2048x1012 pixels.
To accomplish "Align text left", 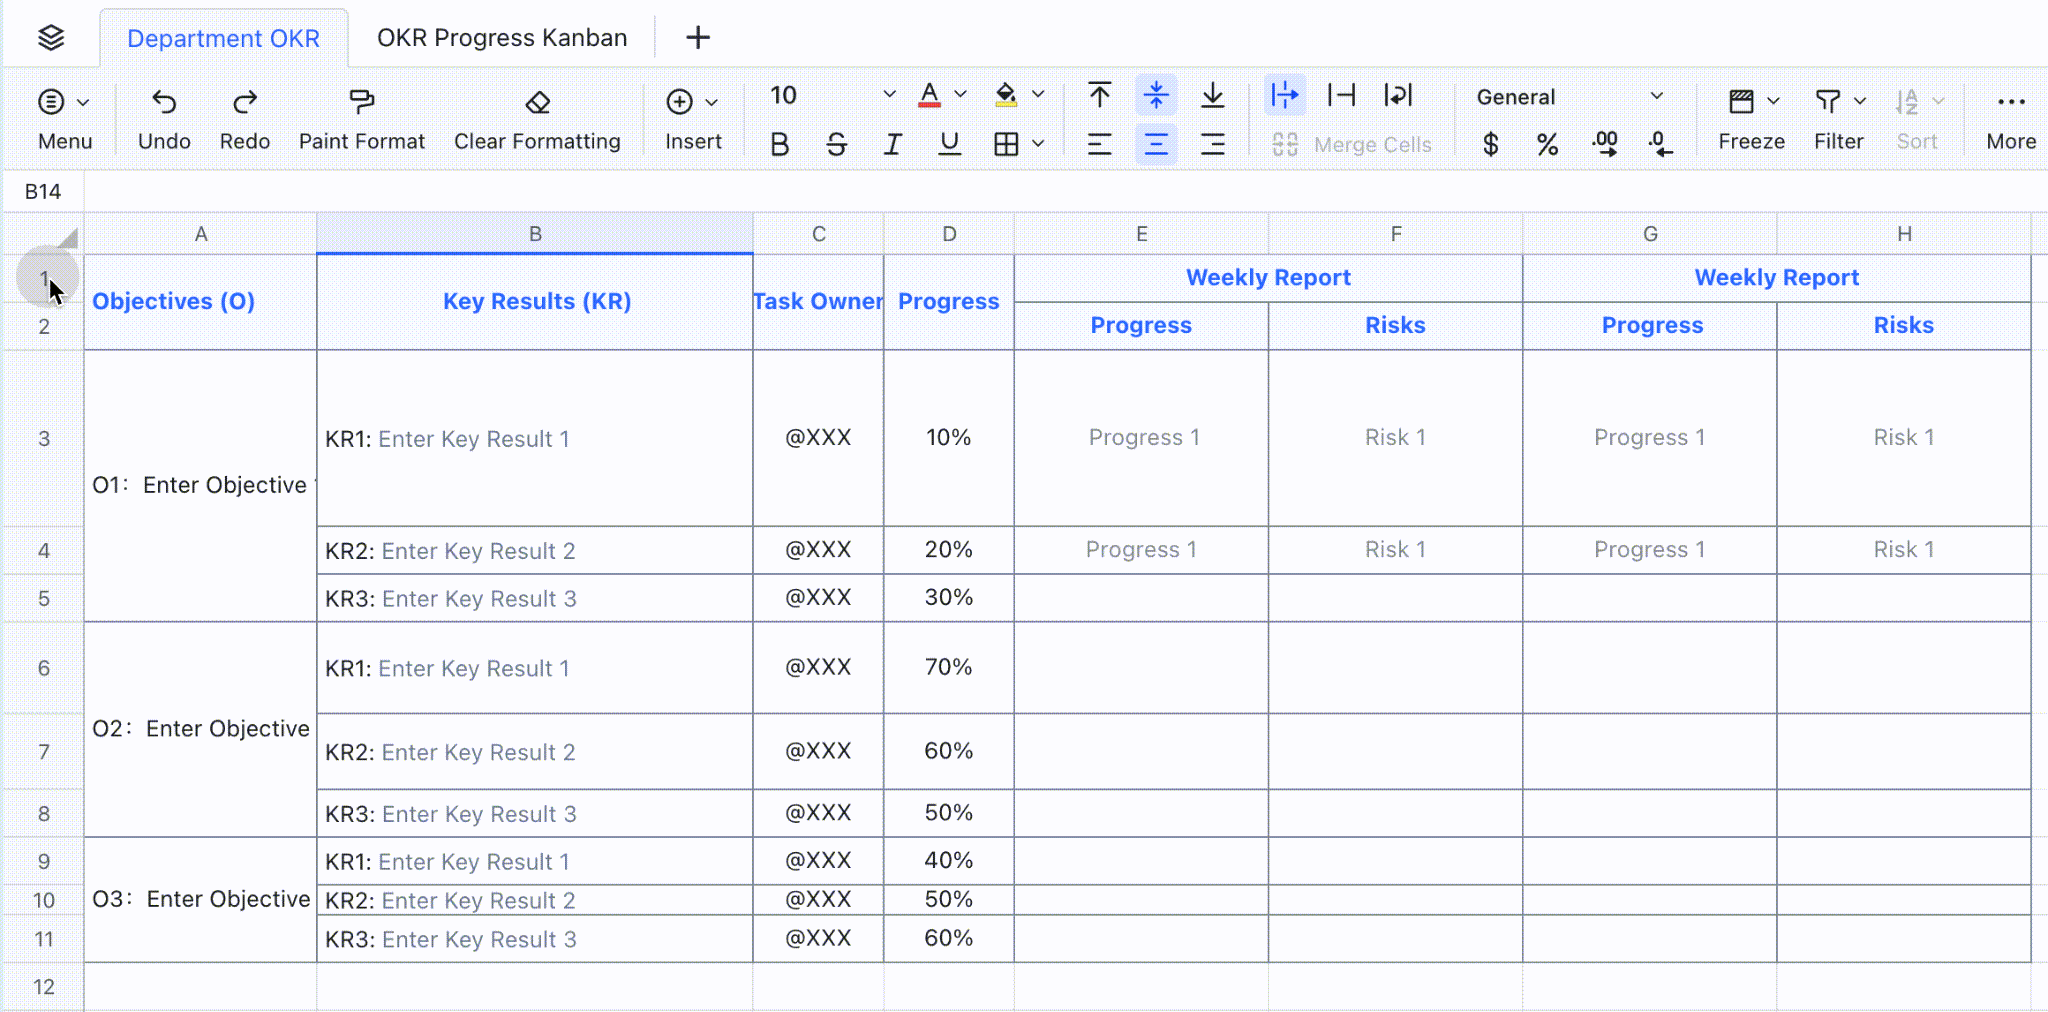I will click(x=1100, y=145).
